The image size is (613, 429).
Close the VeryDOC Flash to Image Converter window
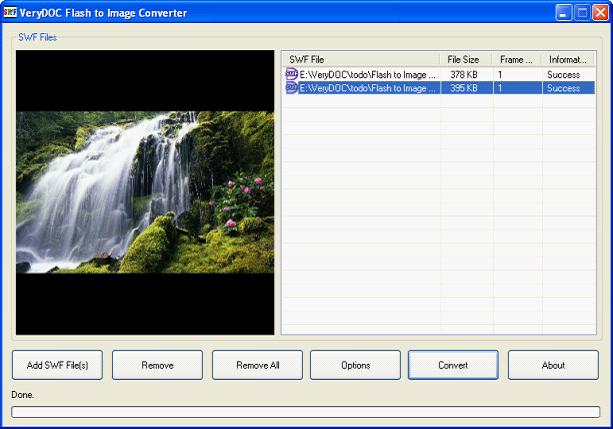click(x=600, y=13)
